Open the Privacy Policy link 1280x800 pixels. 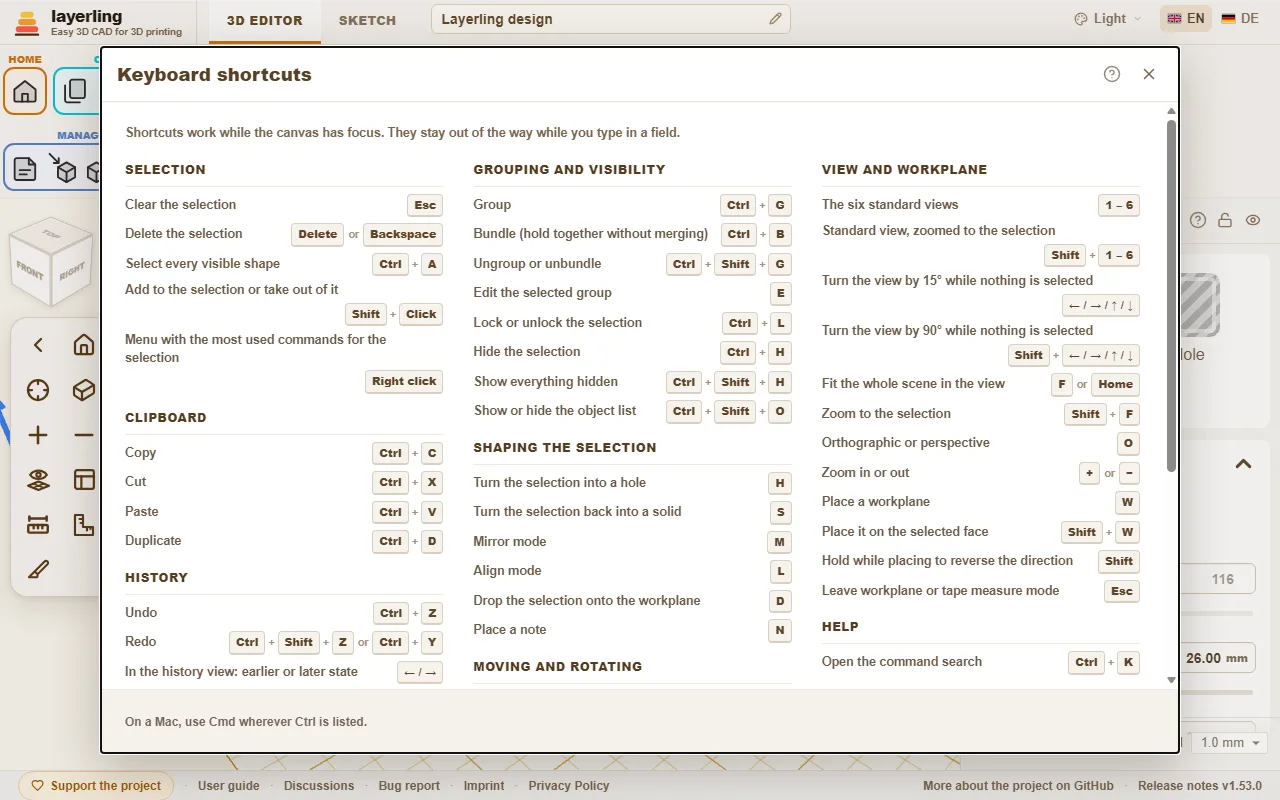coord(569,786)
